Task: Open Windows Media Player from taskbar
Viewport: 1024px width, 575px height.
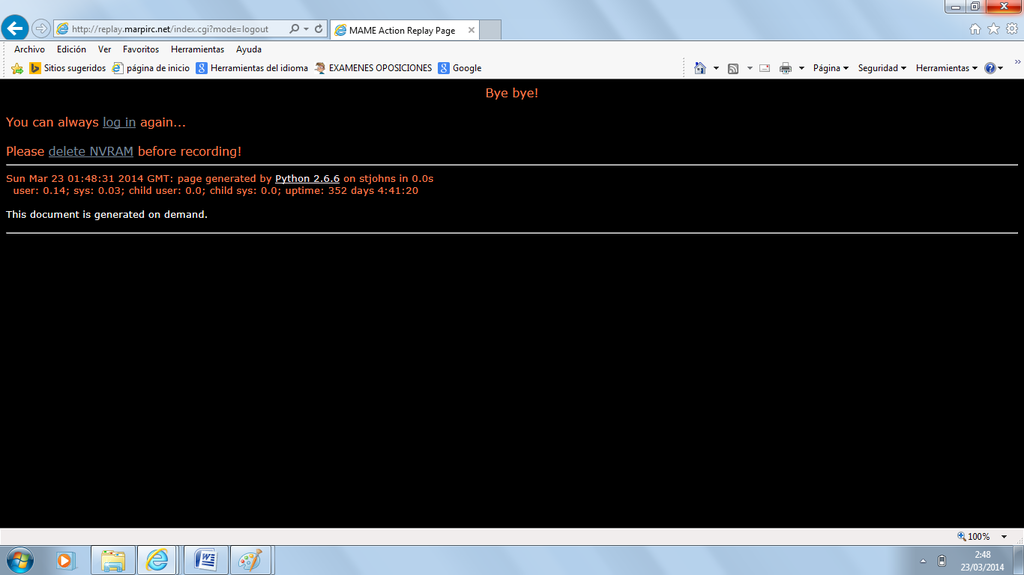Action: [x=65, y=561]
